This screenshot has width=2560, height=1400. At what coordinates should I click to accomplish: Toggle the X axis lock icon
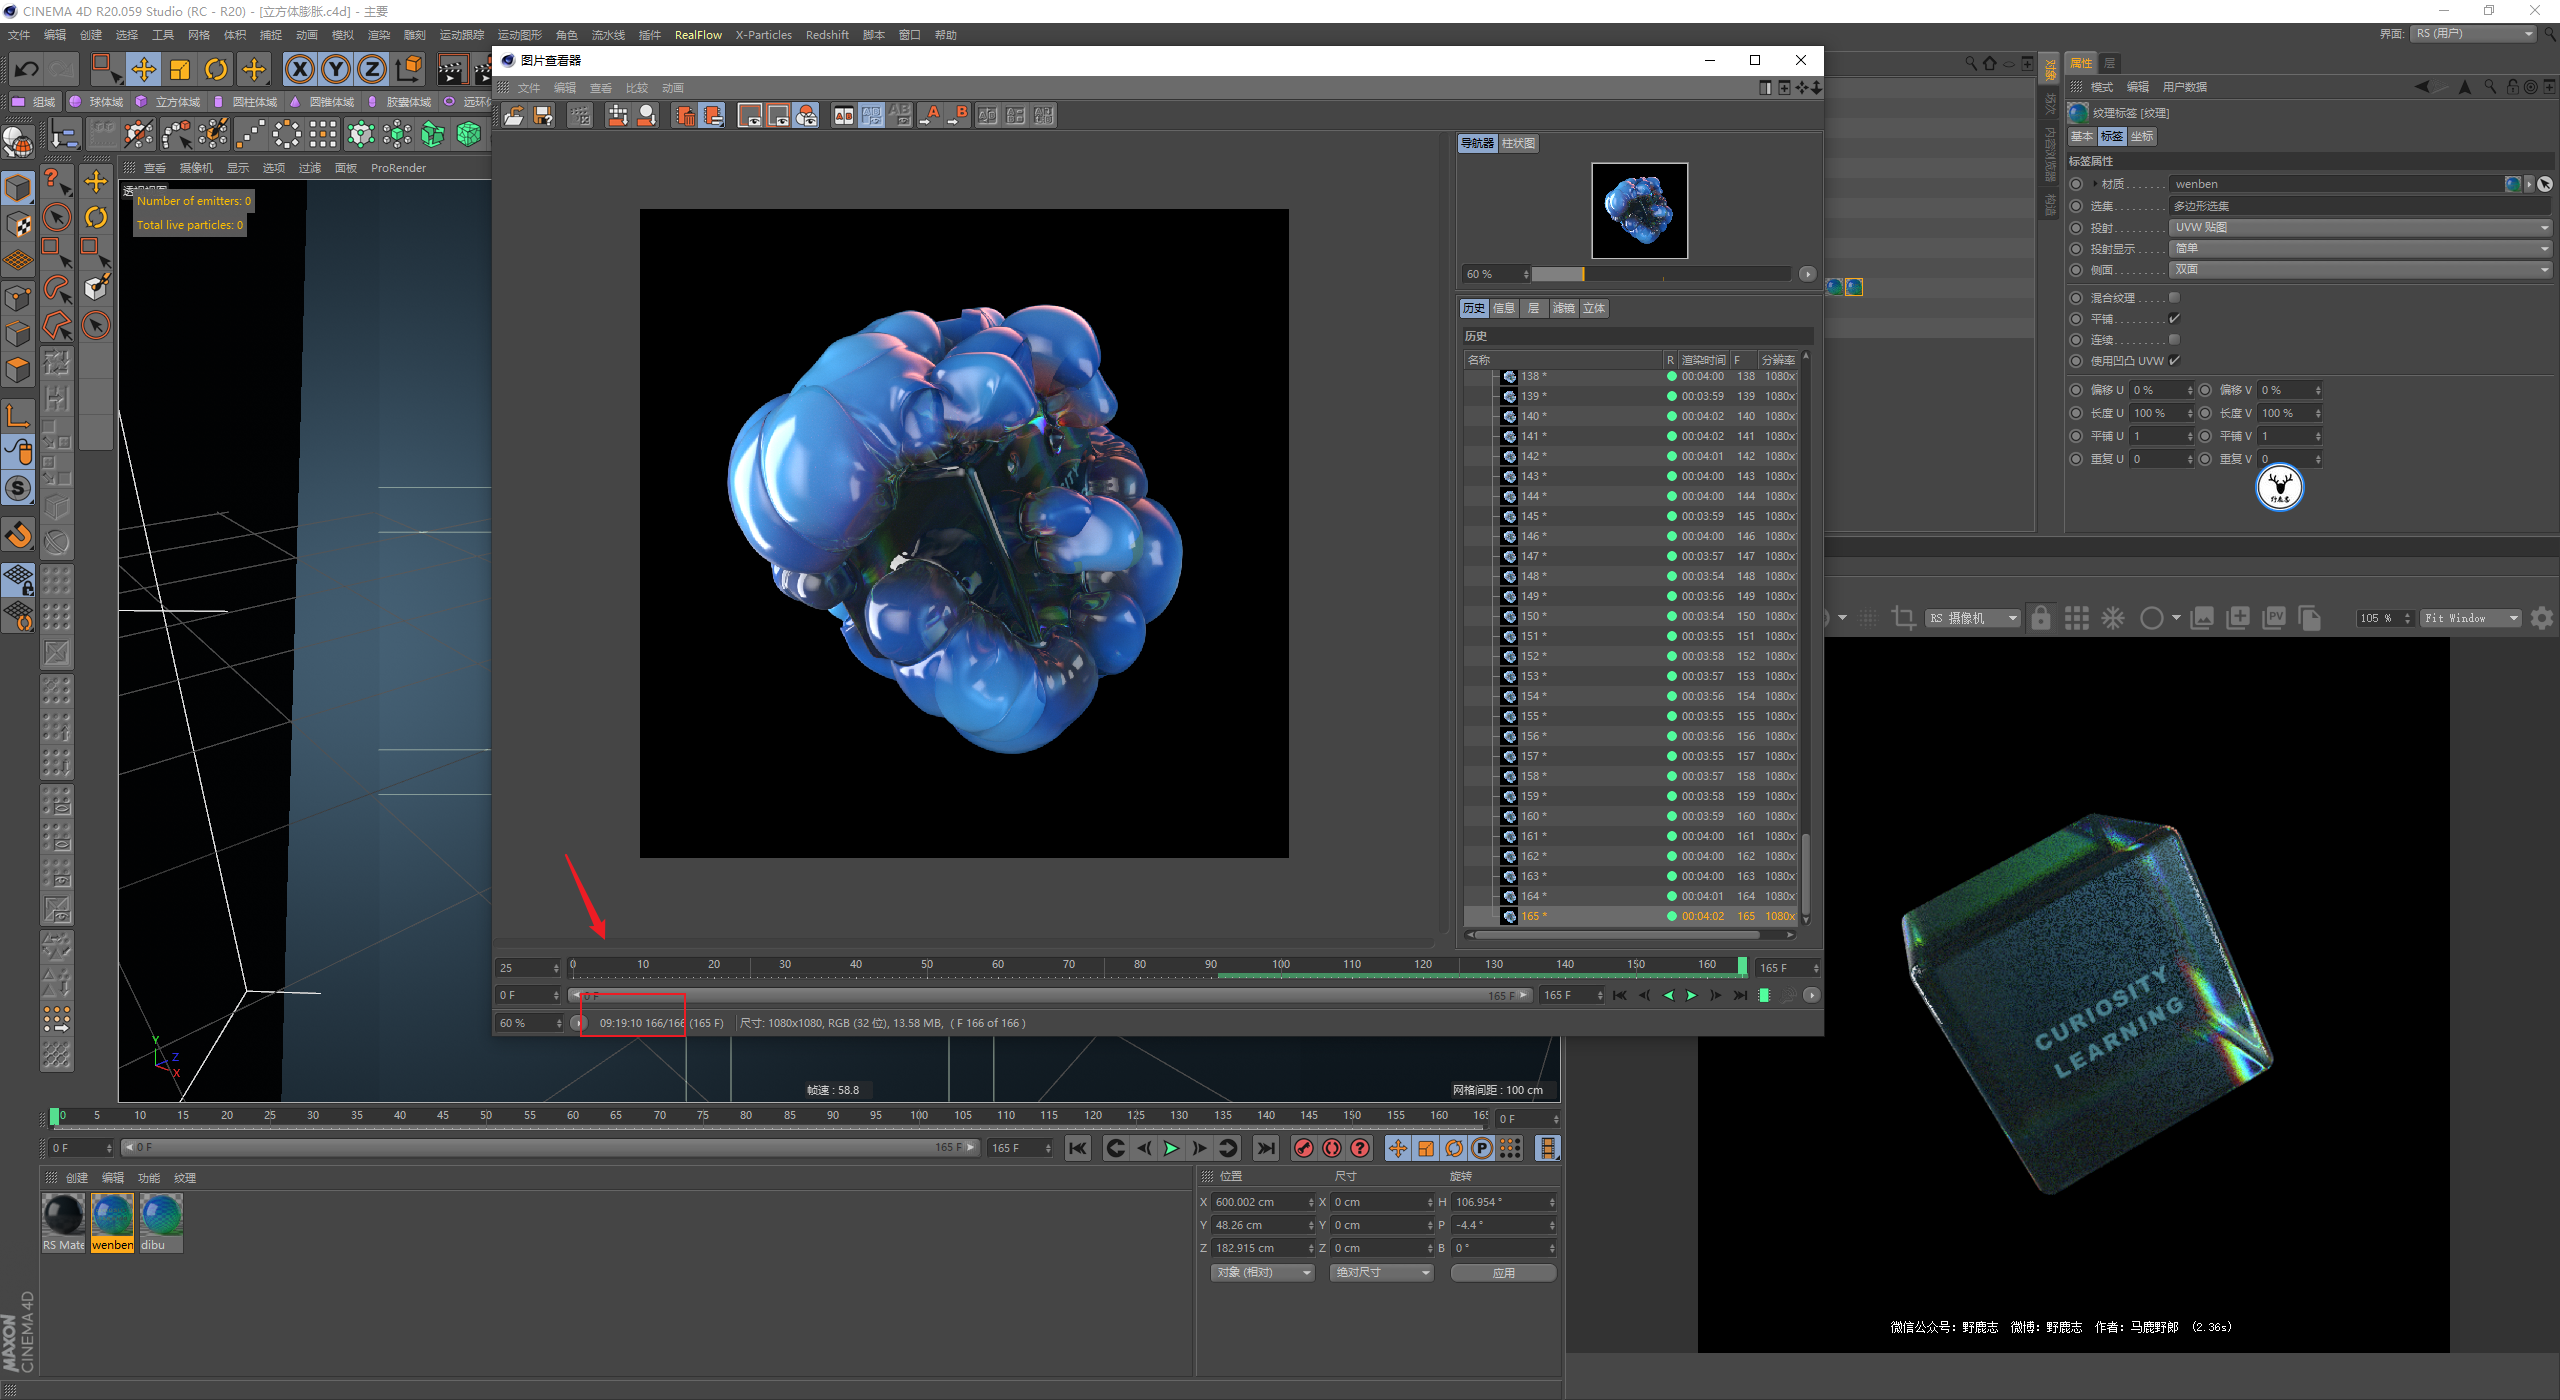[x=300, y=69]
